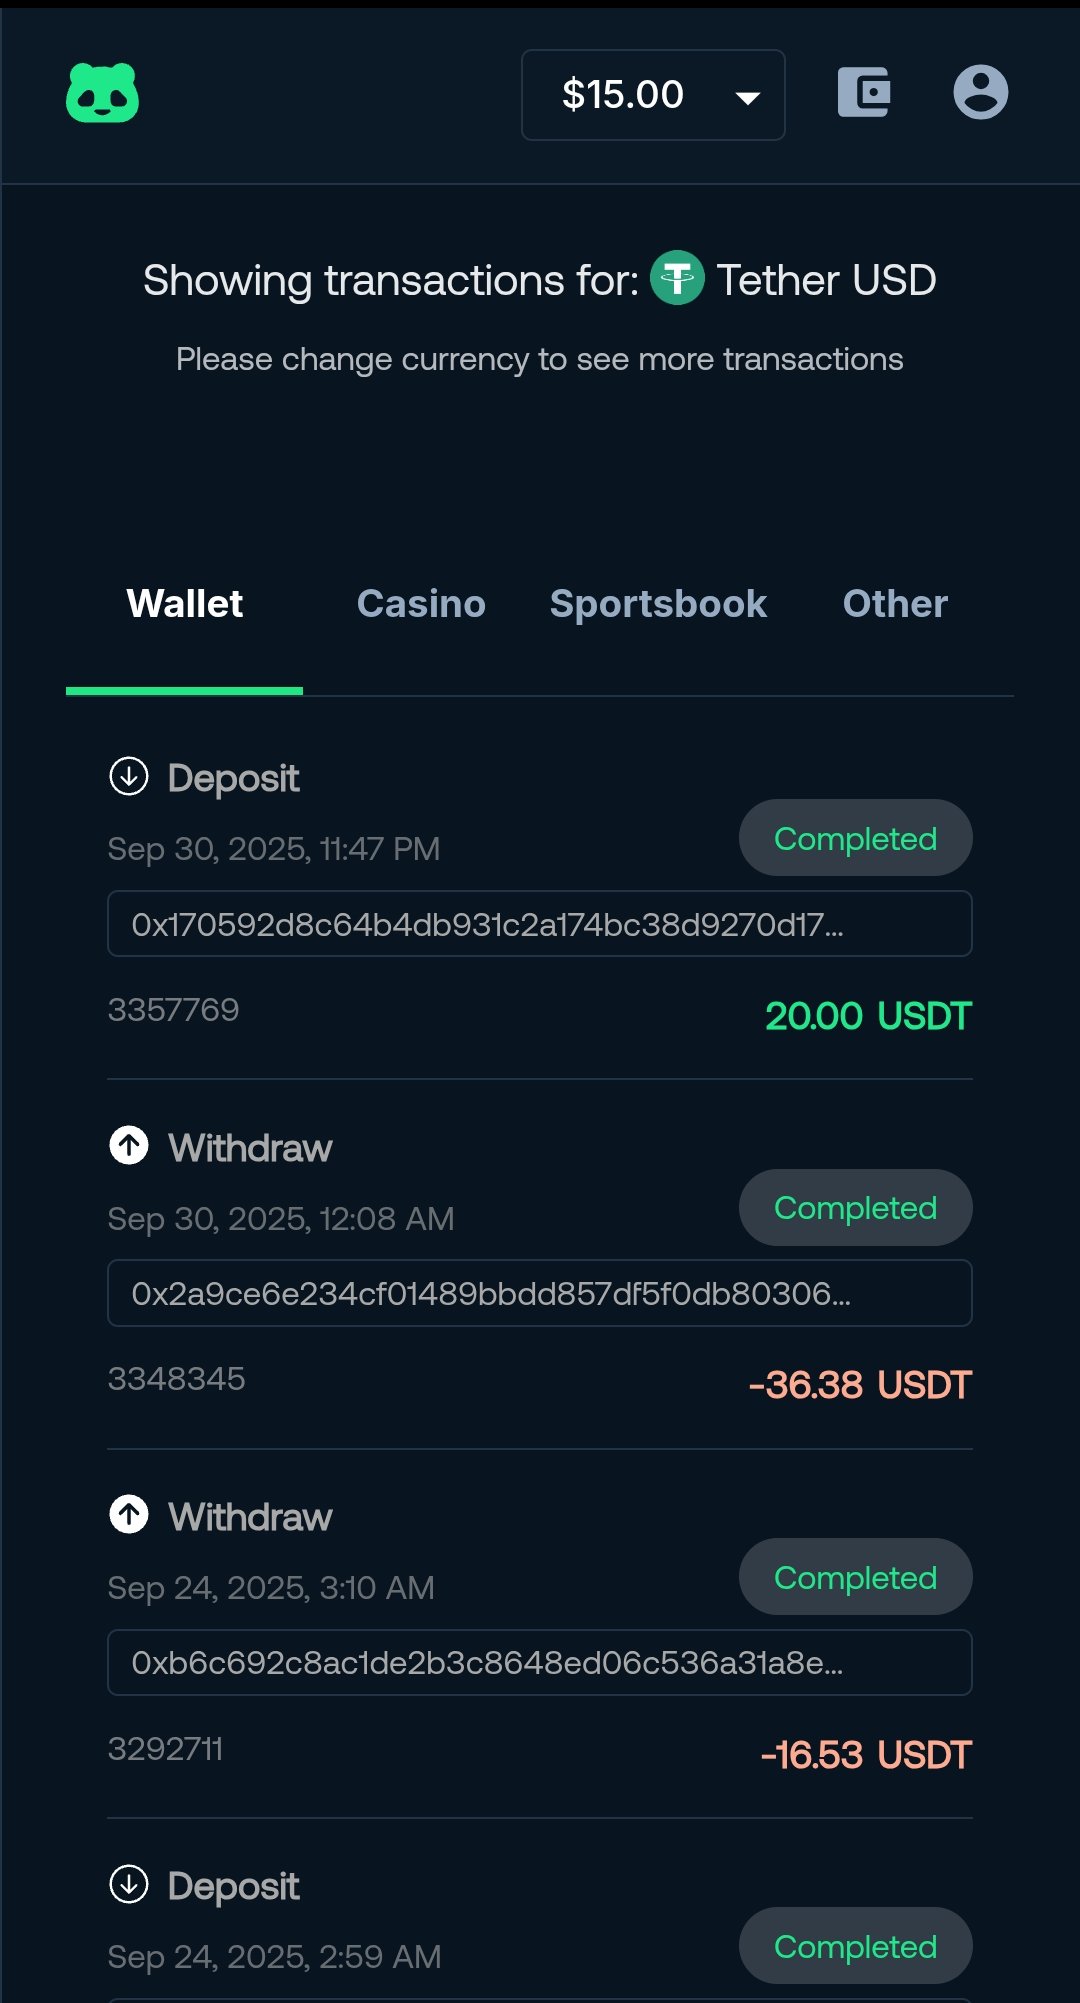Open the wallet icon in header

(x=864, y=93)
